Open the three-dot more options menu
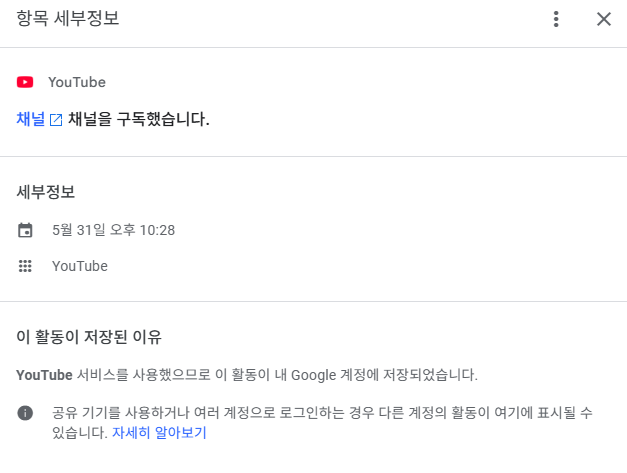The width and height of the screenshot is (627, 473). [556, 19]
